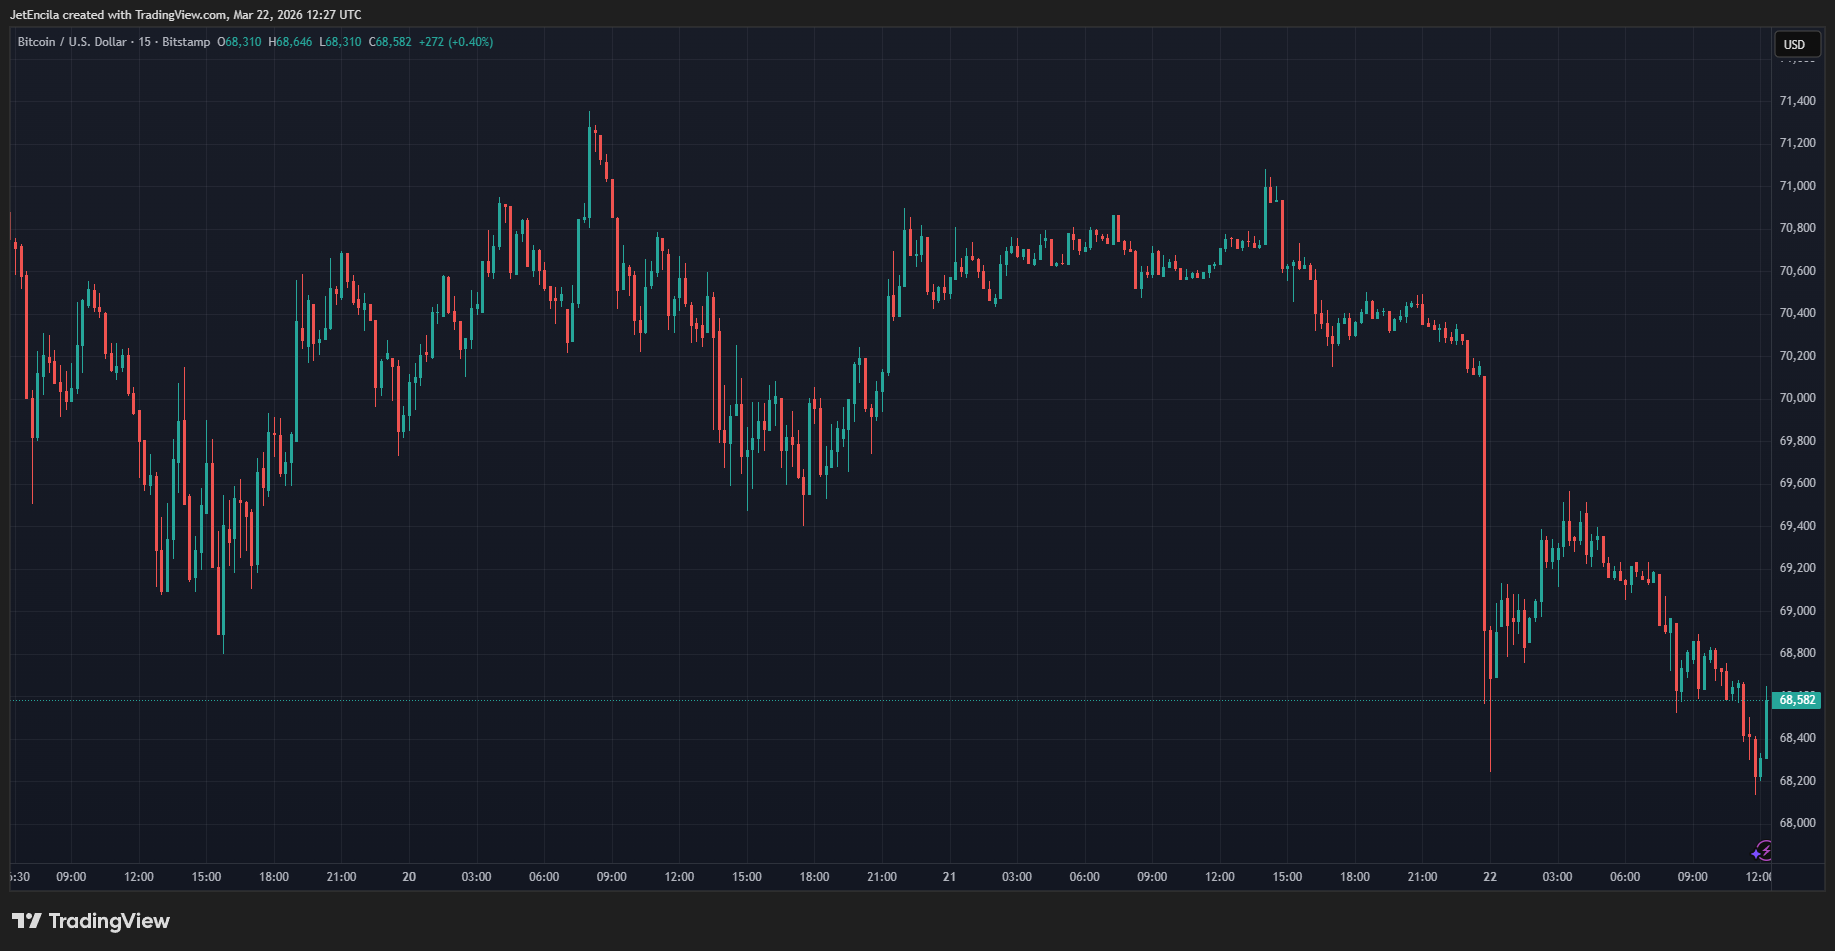Select the date marker 21 on time axis
Viewport: 1835px width, 951px height.
point(949,877)
